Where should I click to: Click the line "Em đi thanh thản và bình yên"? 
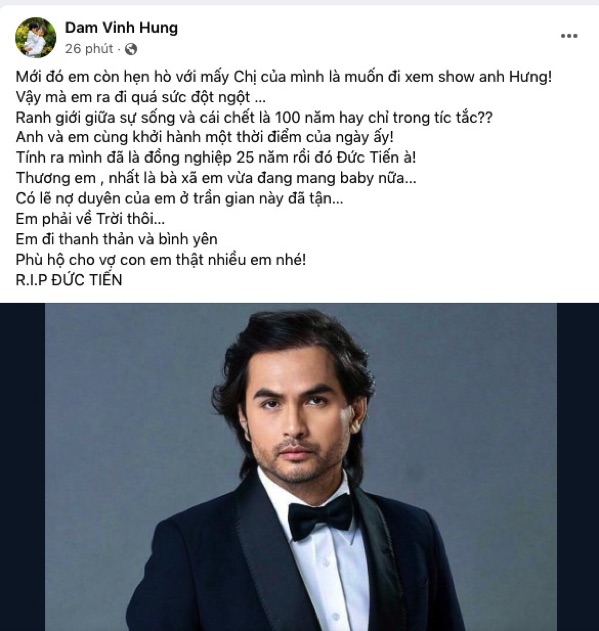[116, 239]
